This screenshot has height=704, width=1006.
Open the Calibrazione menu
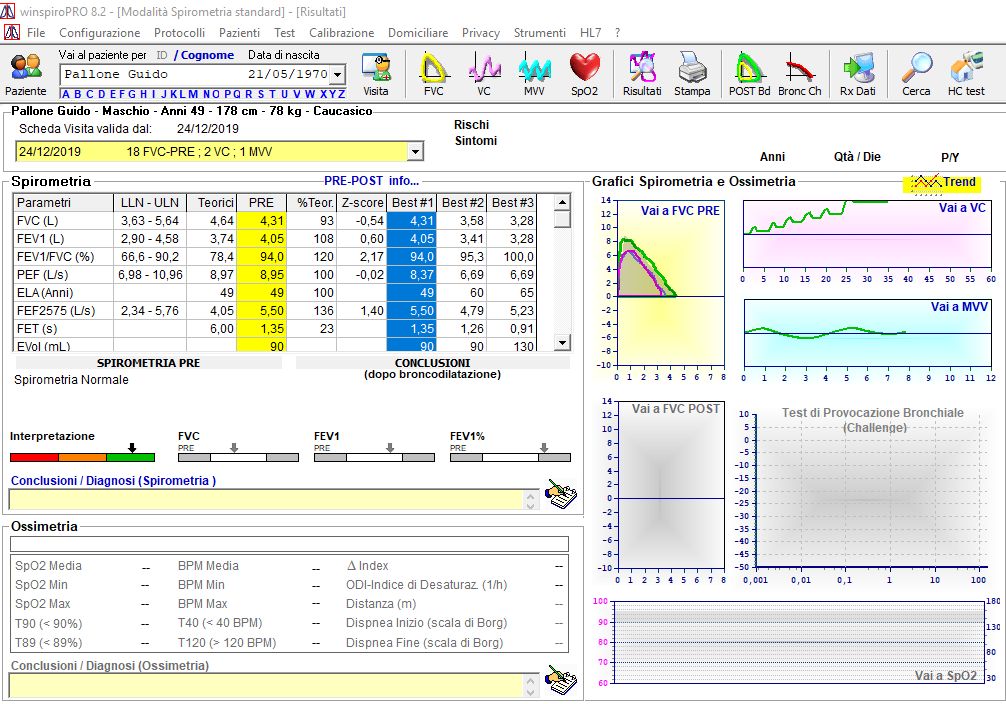[341, 33]
